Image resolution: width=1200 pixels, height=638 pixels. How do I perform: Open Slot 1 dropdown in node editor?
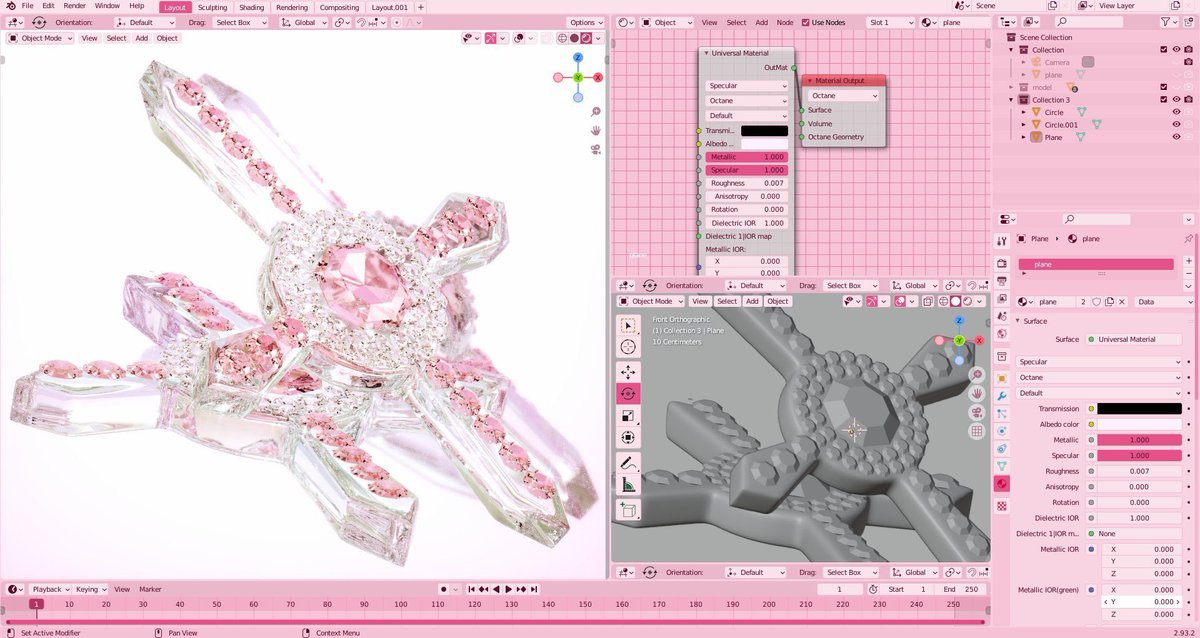coord(889,22)
